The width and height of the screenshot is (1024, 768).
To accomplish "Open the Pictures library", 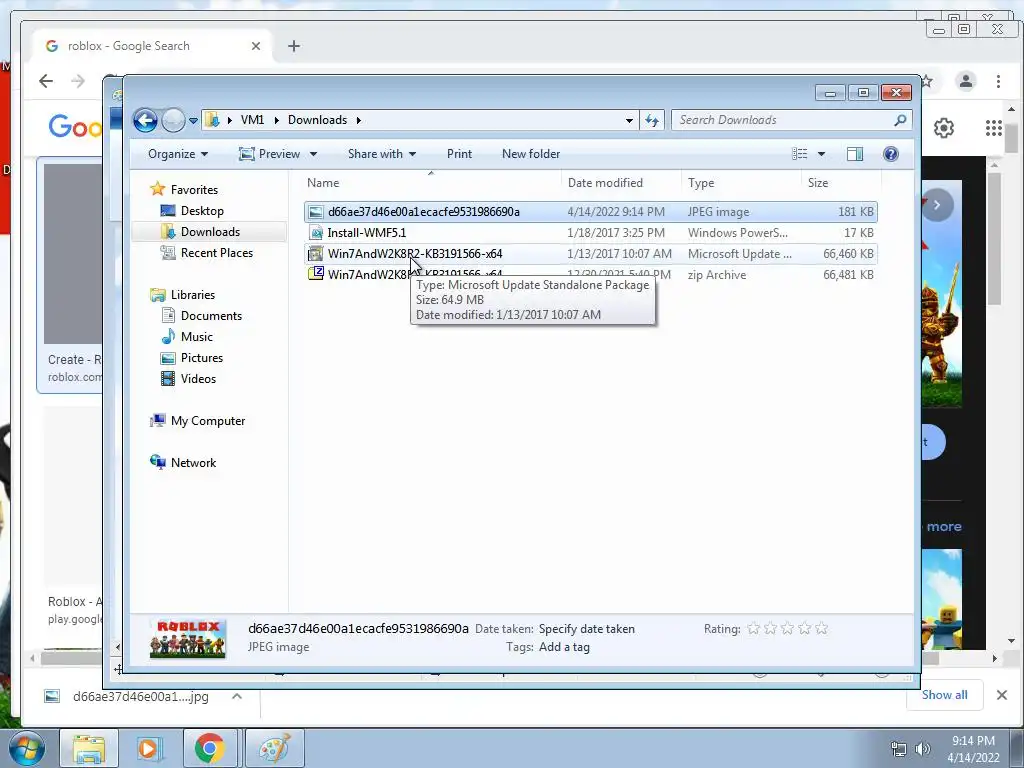I will coord(191,358).
